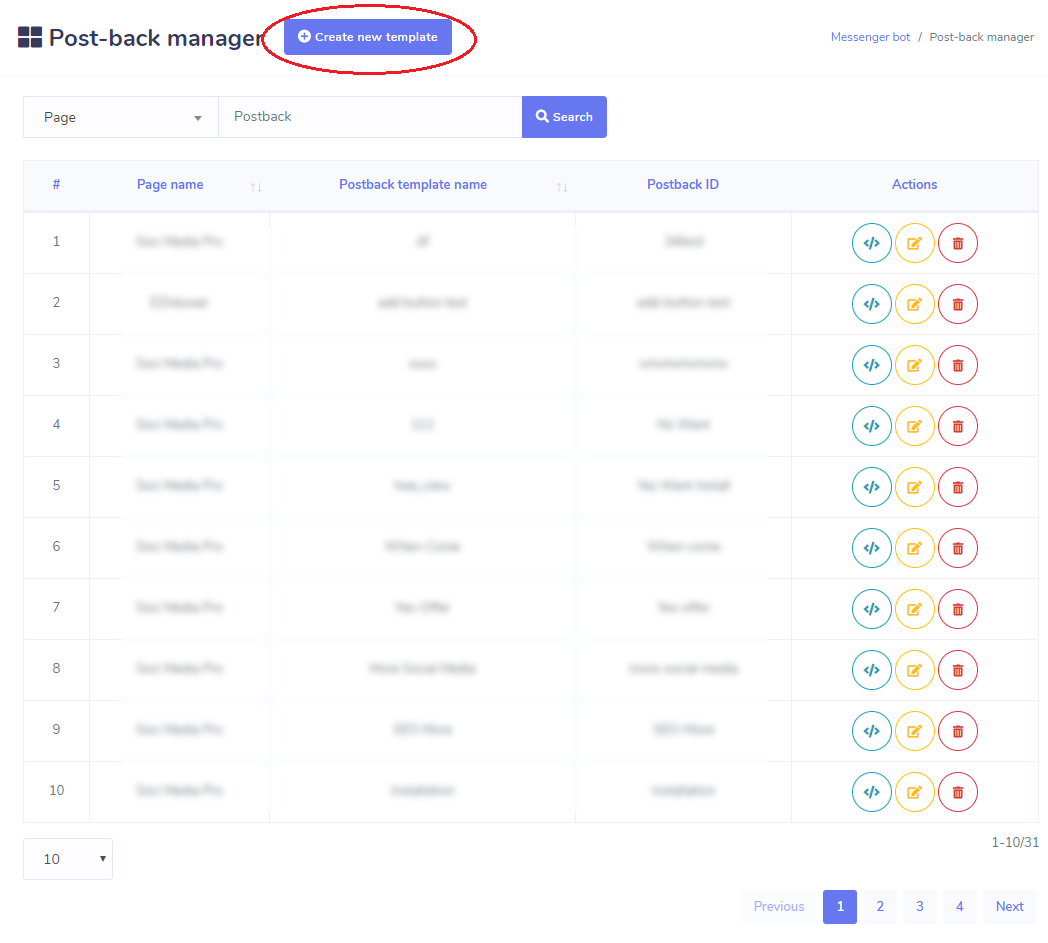Click the edit icon for More Social Media
The width and height of the screenshot is (1048, 943).
pyautogui.click(x=914, y=670)
